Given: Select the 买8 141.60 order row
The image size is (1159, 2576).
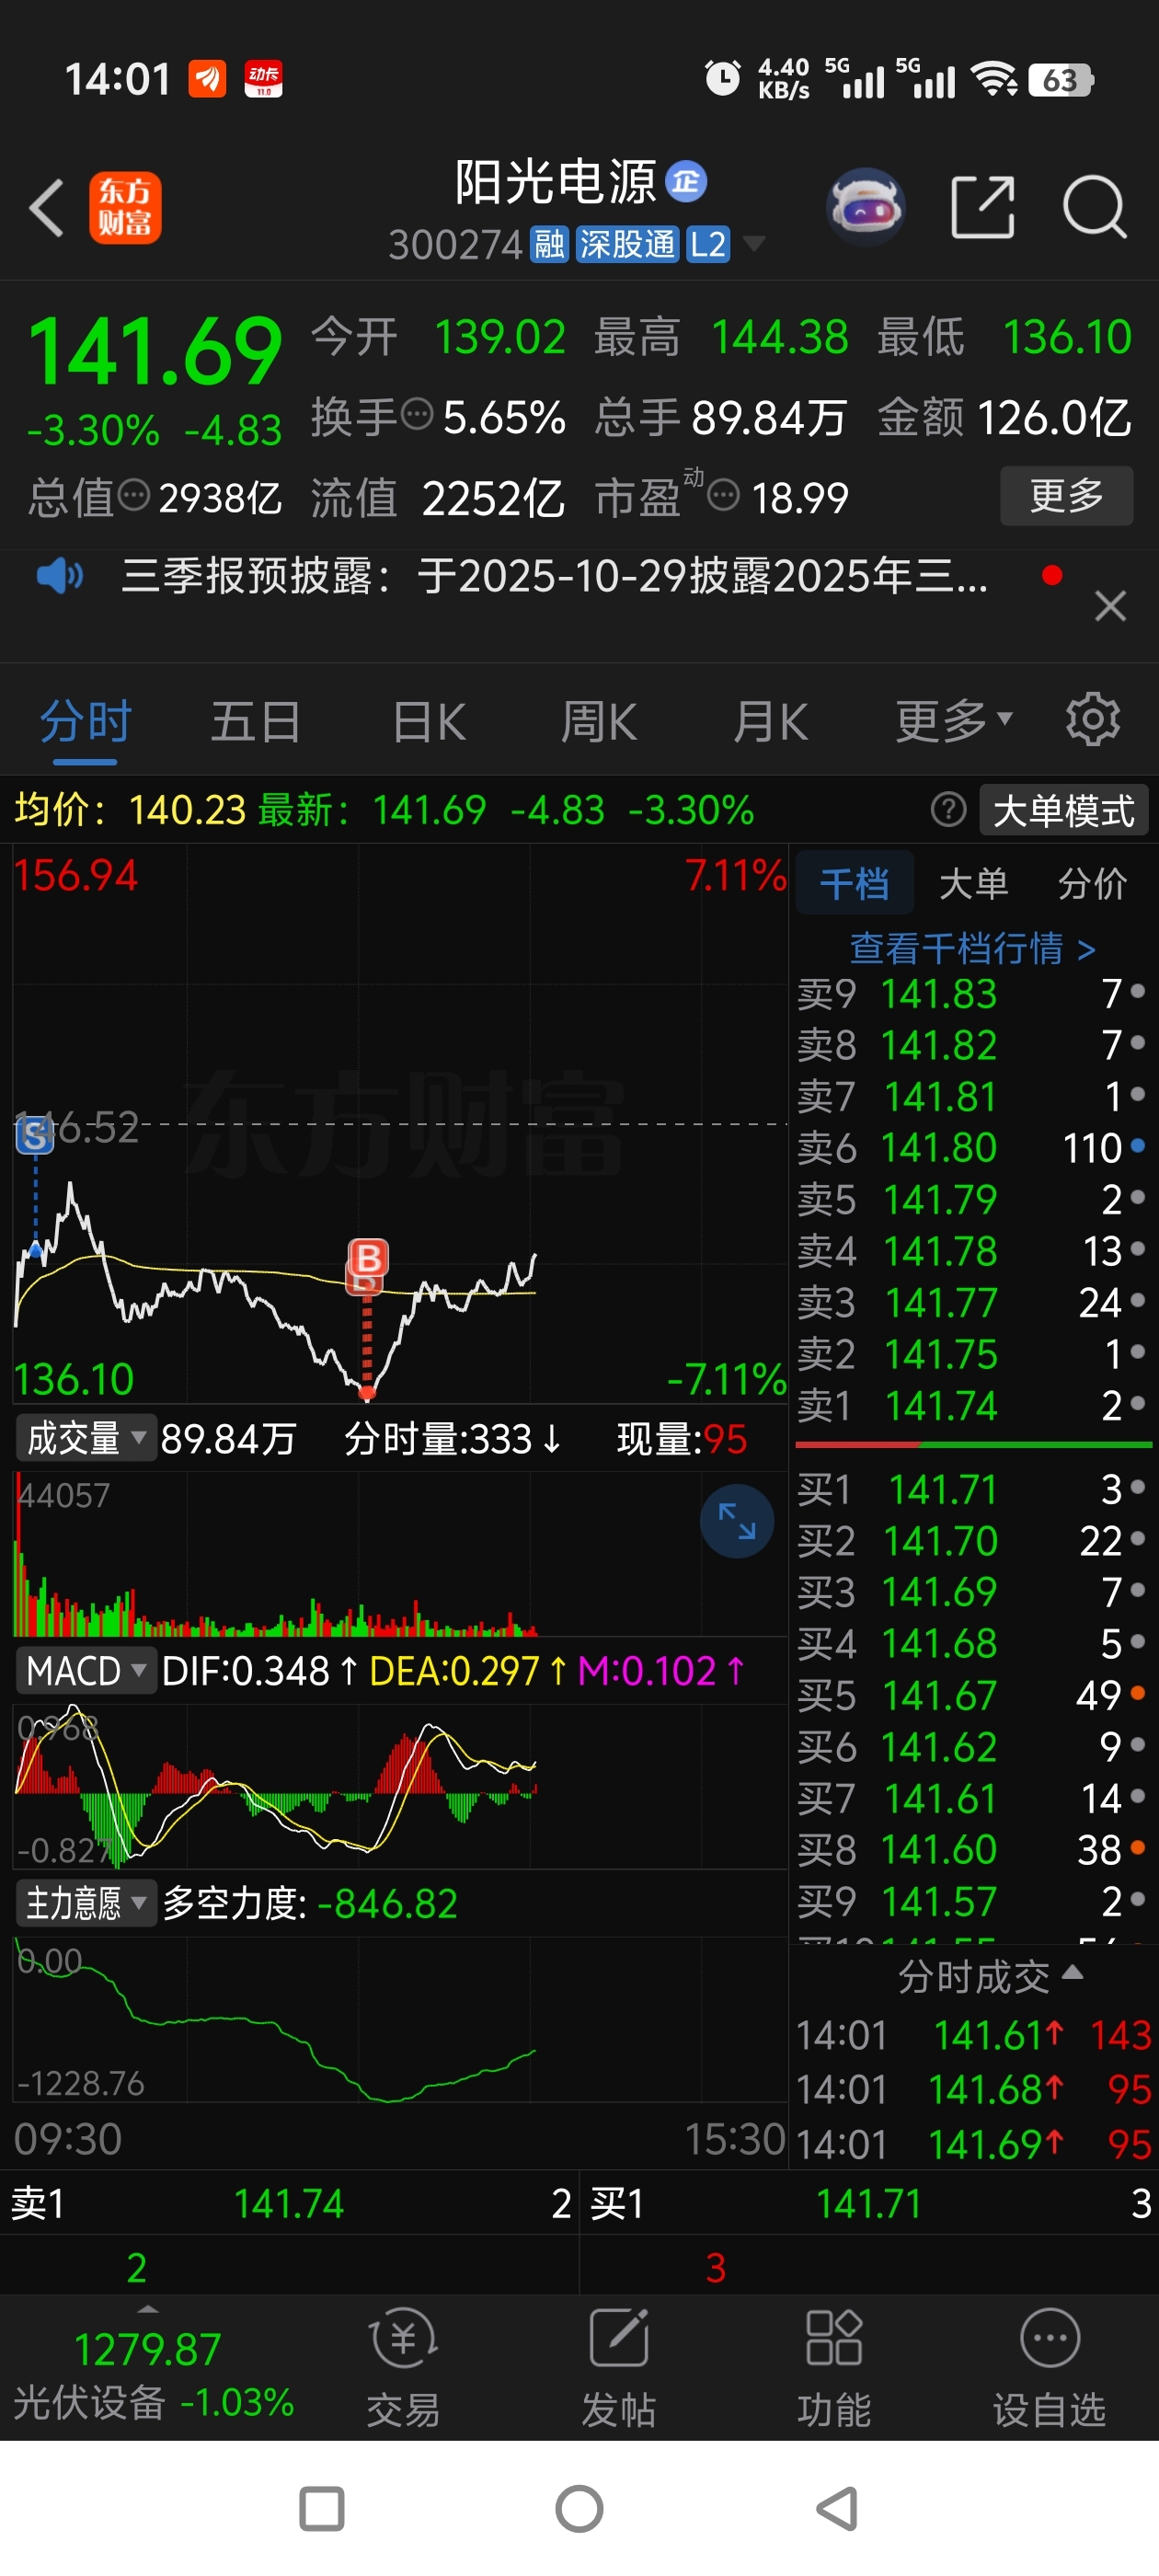Looking at the screenshot, I should coord(972,1850).
